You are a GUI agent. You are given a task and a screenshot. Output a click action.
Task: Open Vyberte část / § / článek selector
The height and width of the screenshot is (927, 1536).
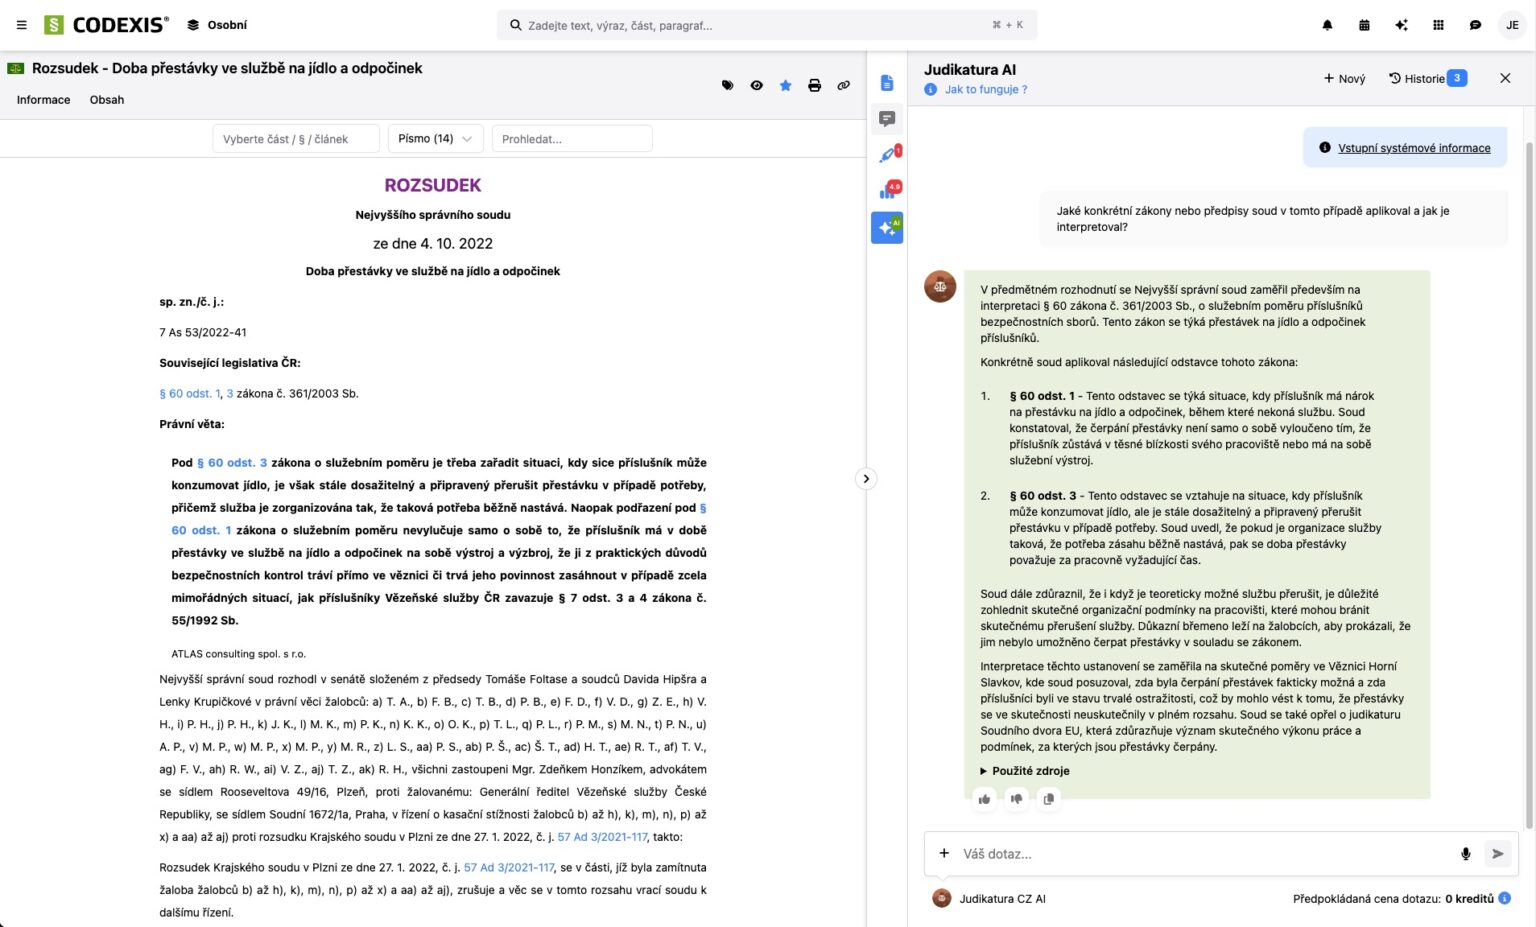tap(295, 139)
